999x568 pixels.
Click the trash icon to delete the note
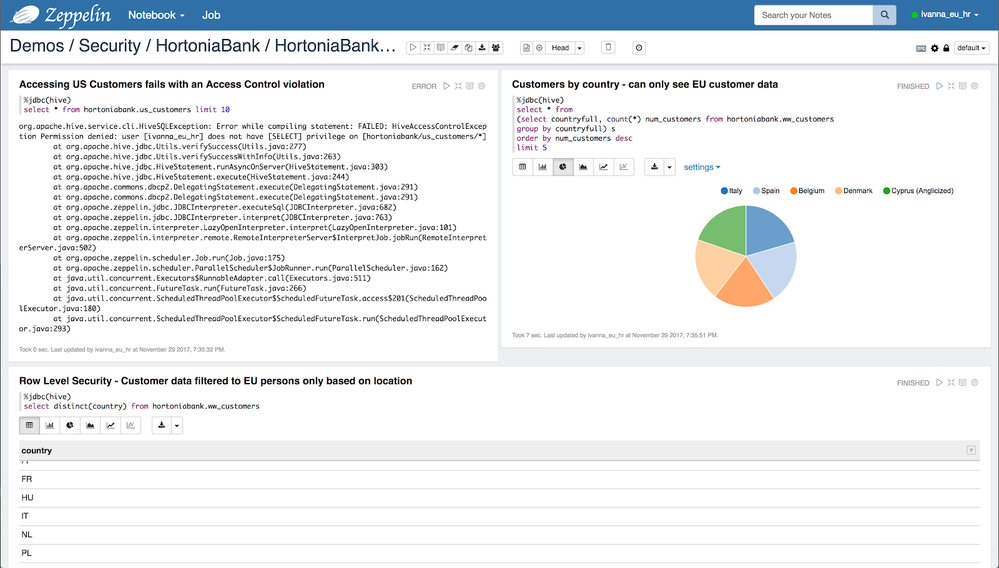608,48
